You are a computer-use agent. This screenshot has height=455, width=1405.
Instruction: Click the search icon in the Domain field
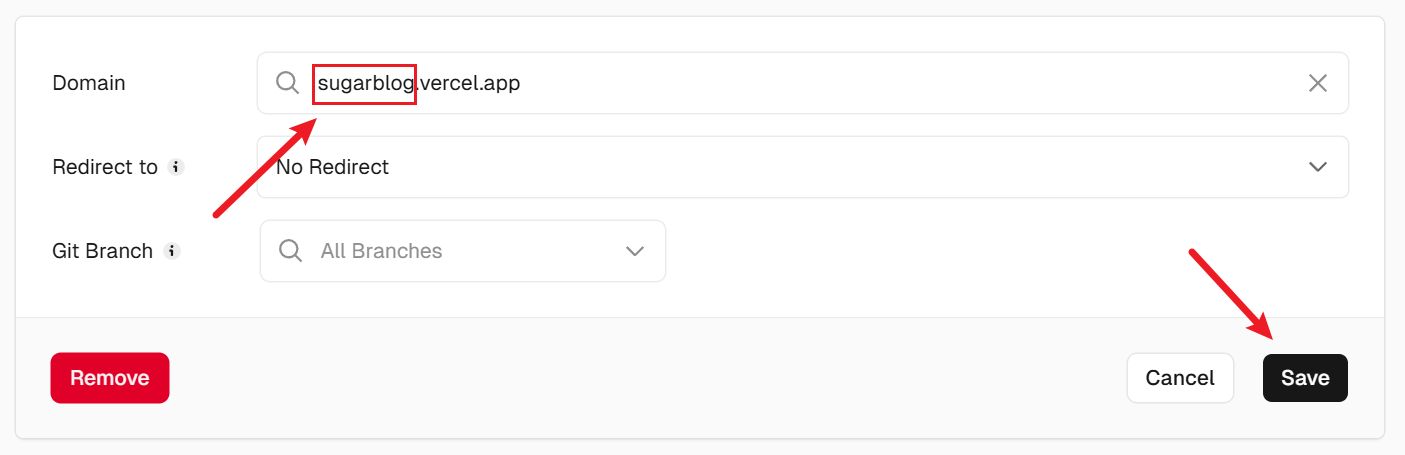click(x=287, y=83)
